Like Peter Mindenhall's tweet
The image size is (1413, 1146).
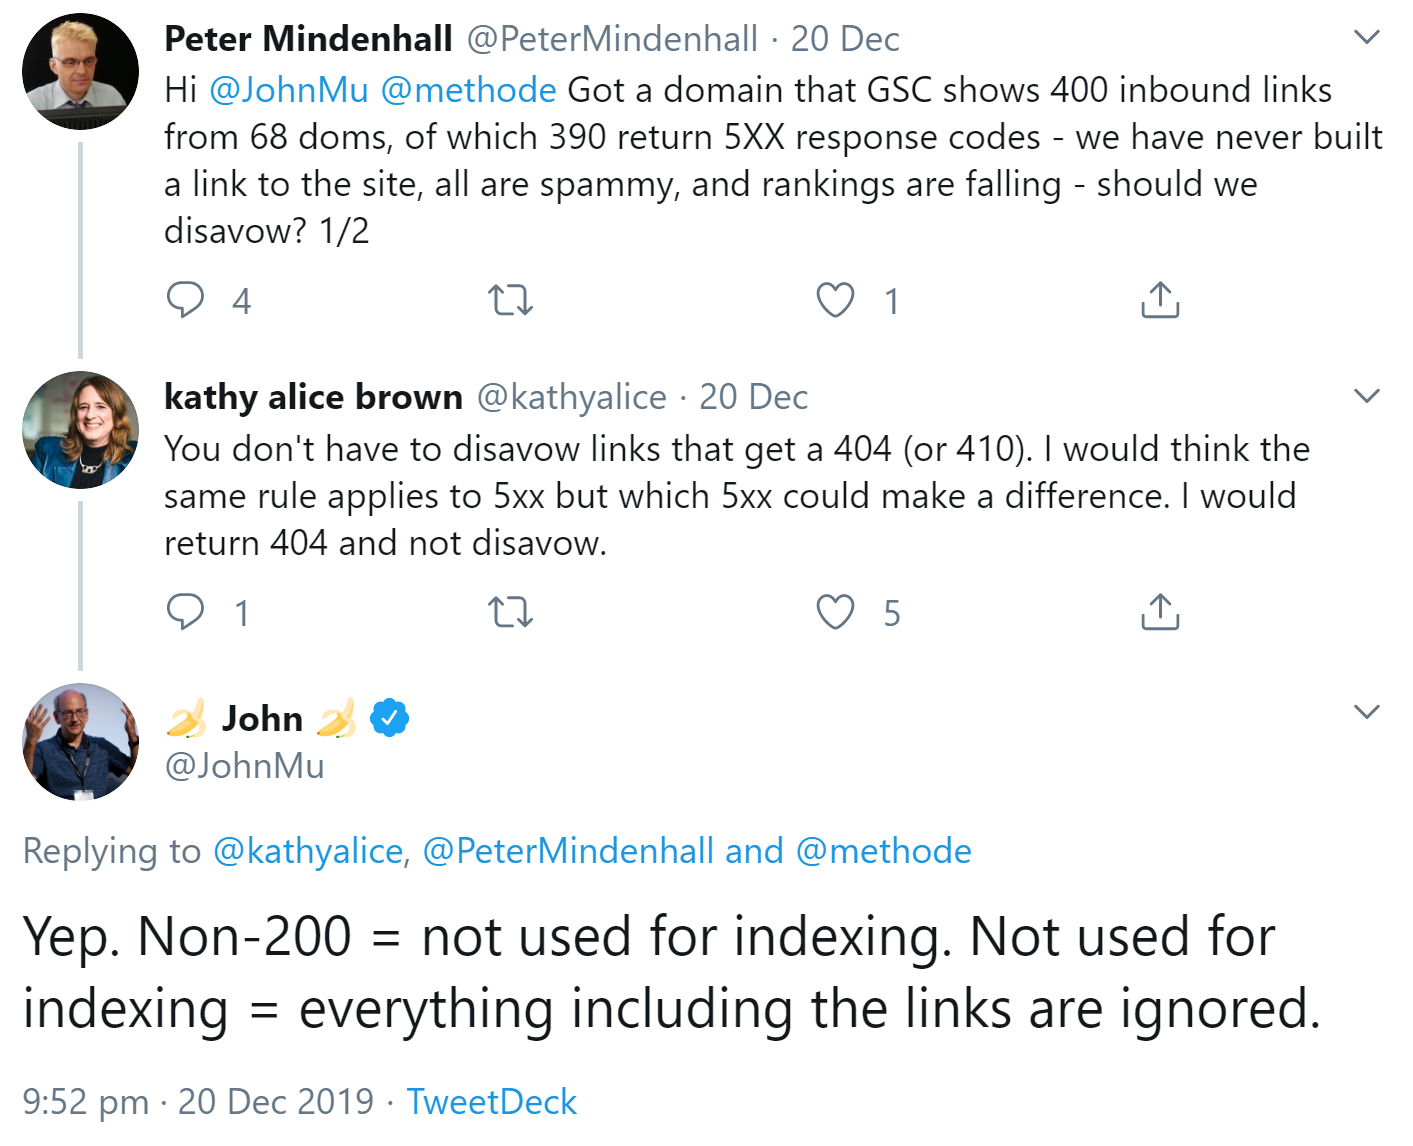(x=835, y=300)
